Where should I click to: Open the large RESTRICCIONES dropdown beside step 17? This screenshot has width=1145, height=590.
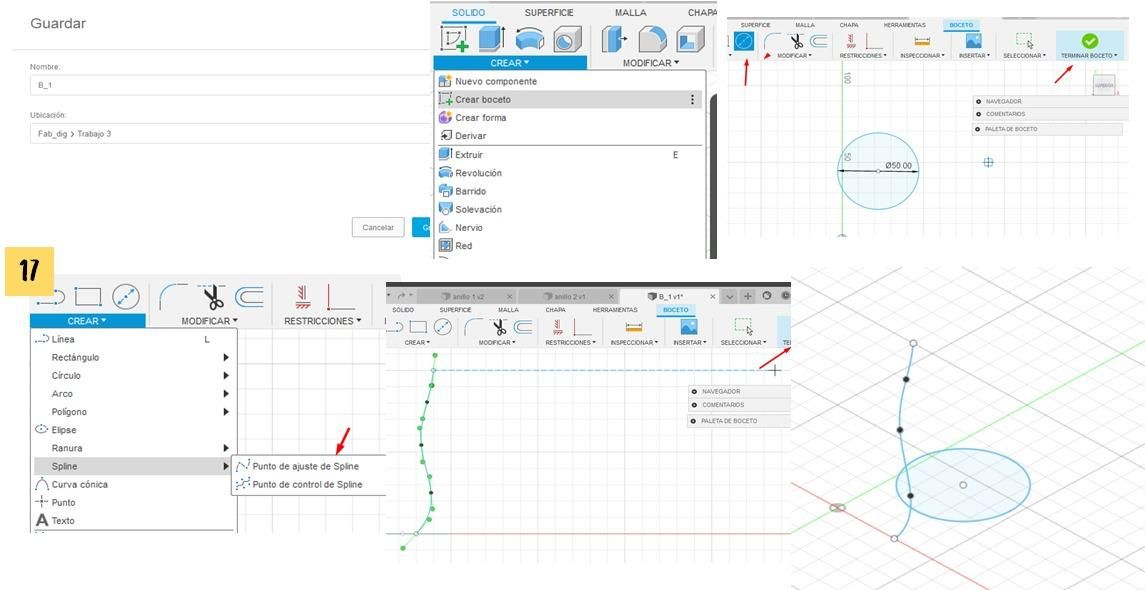[x=322, y=321]
